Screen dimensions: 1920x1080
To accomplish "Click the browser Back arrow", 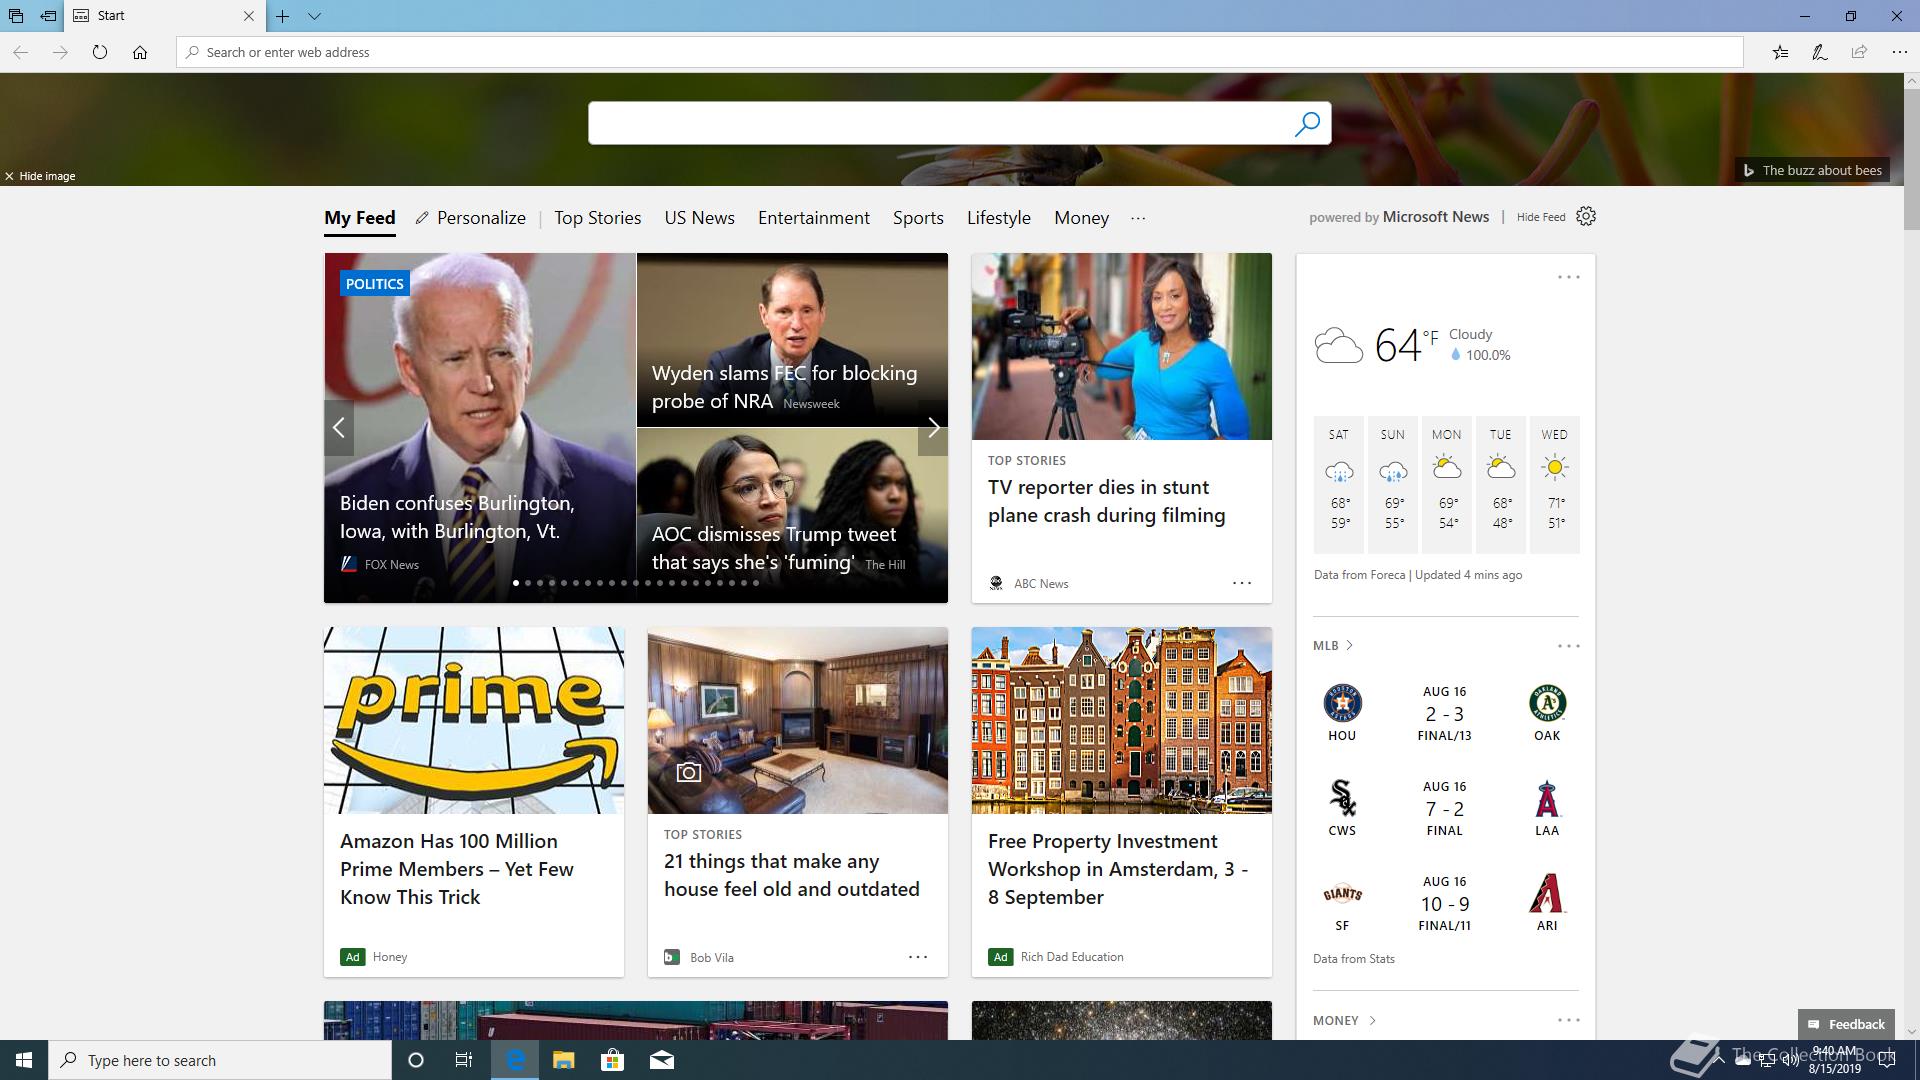I will point(20,52).
